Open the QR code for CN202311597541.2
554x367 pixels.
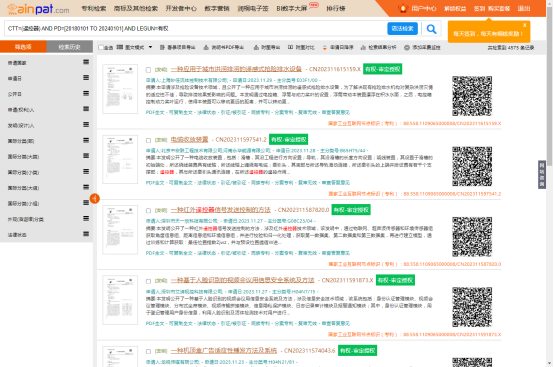(472, 166)
